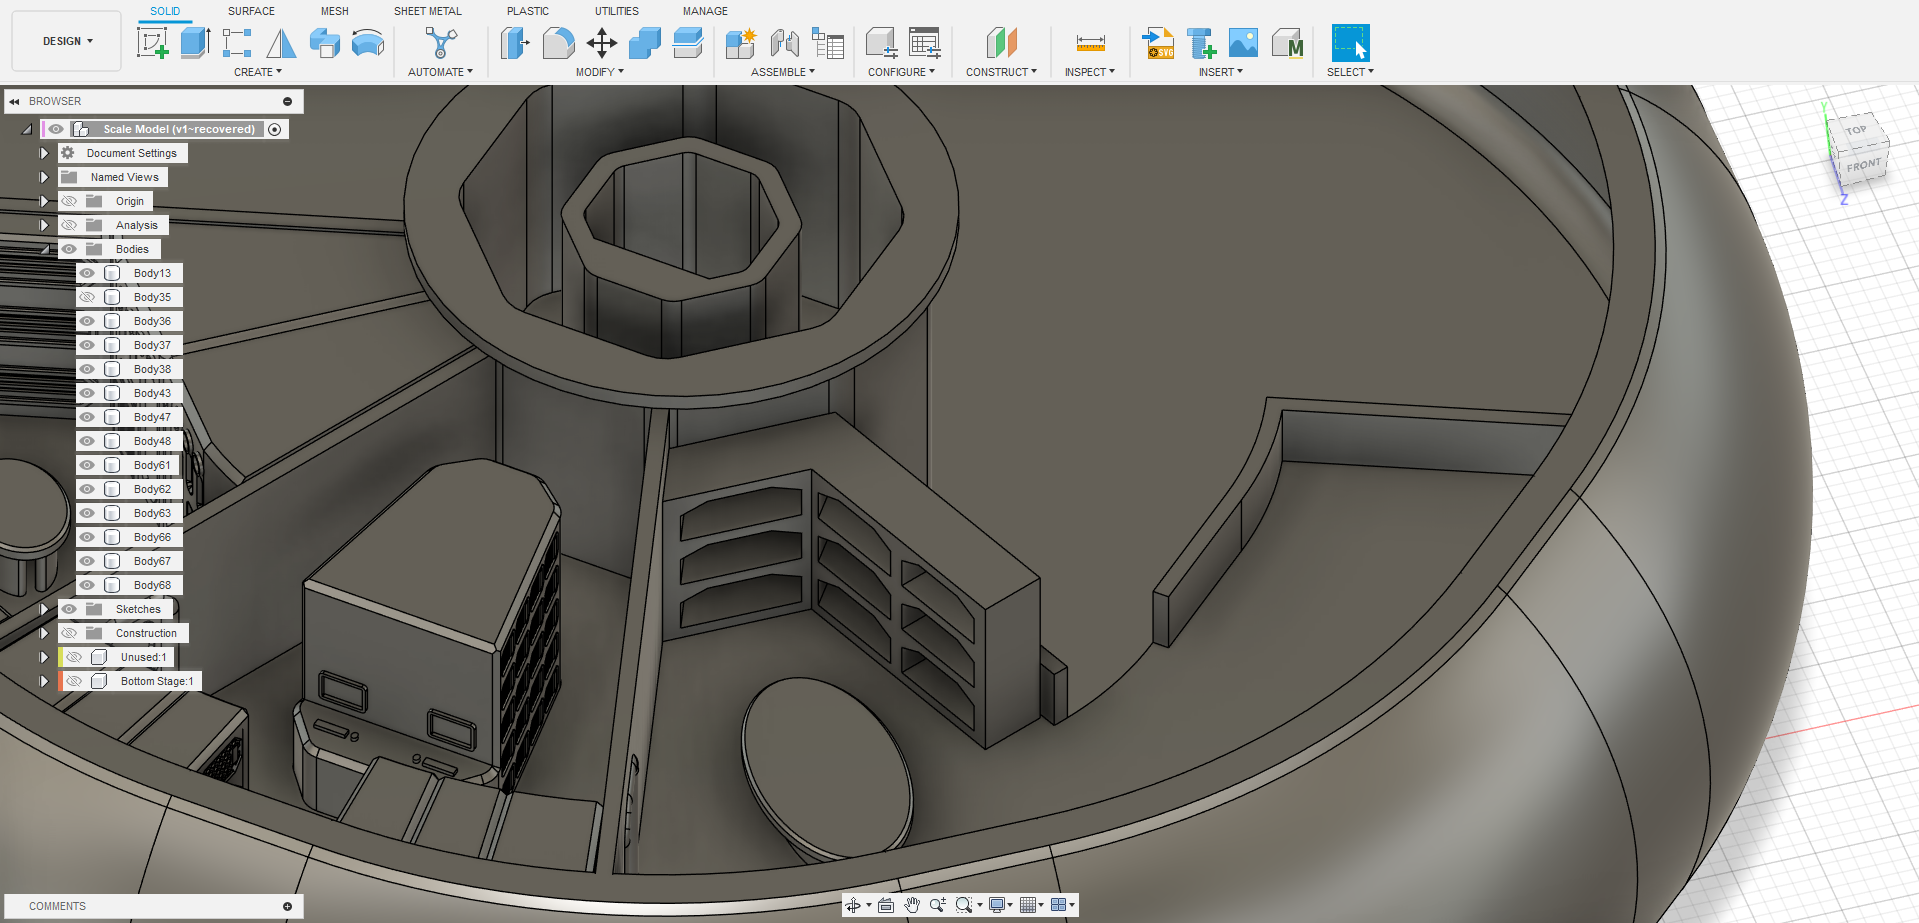Click the ViewCube TOP face
This screenshot has height=923, width=1919.
pyautogui.click(x=1857, y=131)
